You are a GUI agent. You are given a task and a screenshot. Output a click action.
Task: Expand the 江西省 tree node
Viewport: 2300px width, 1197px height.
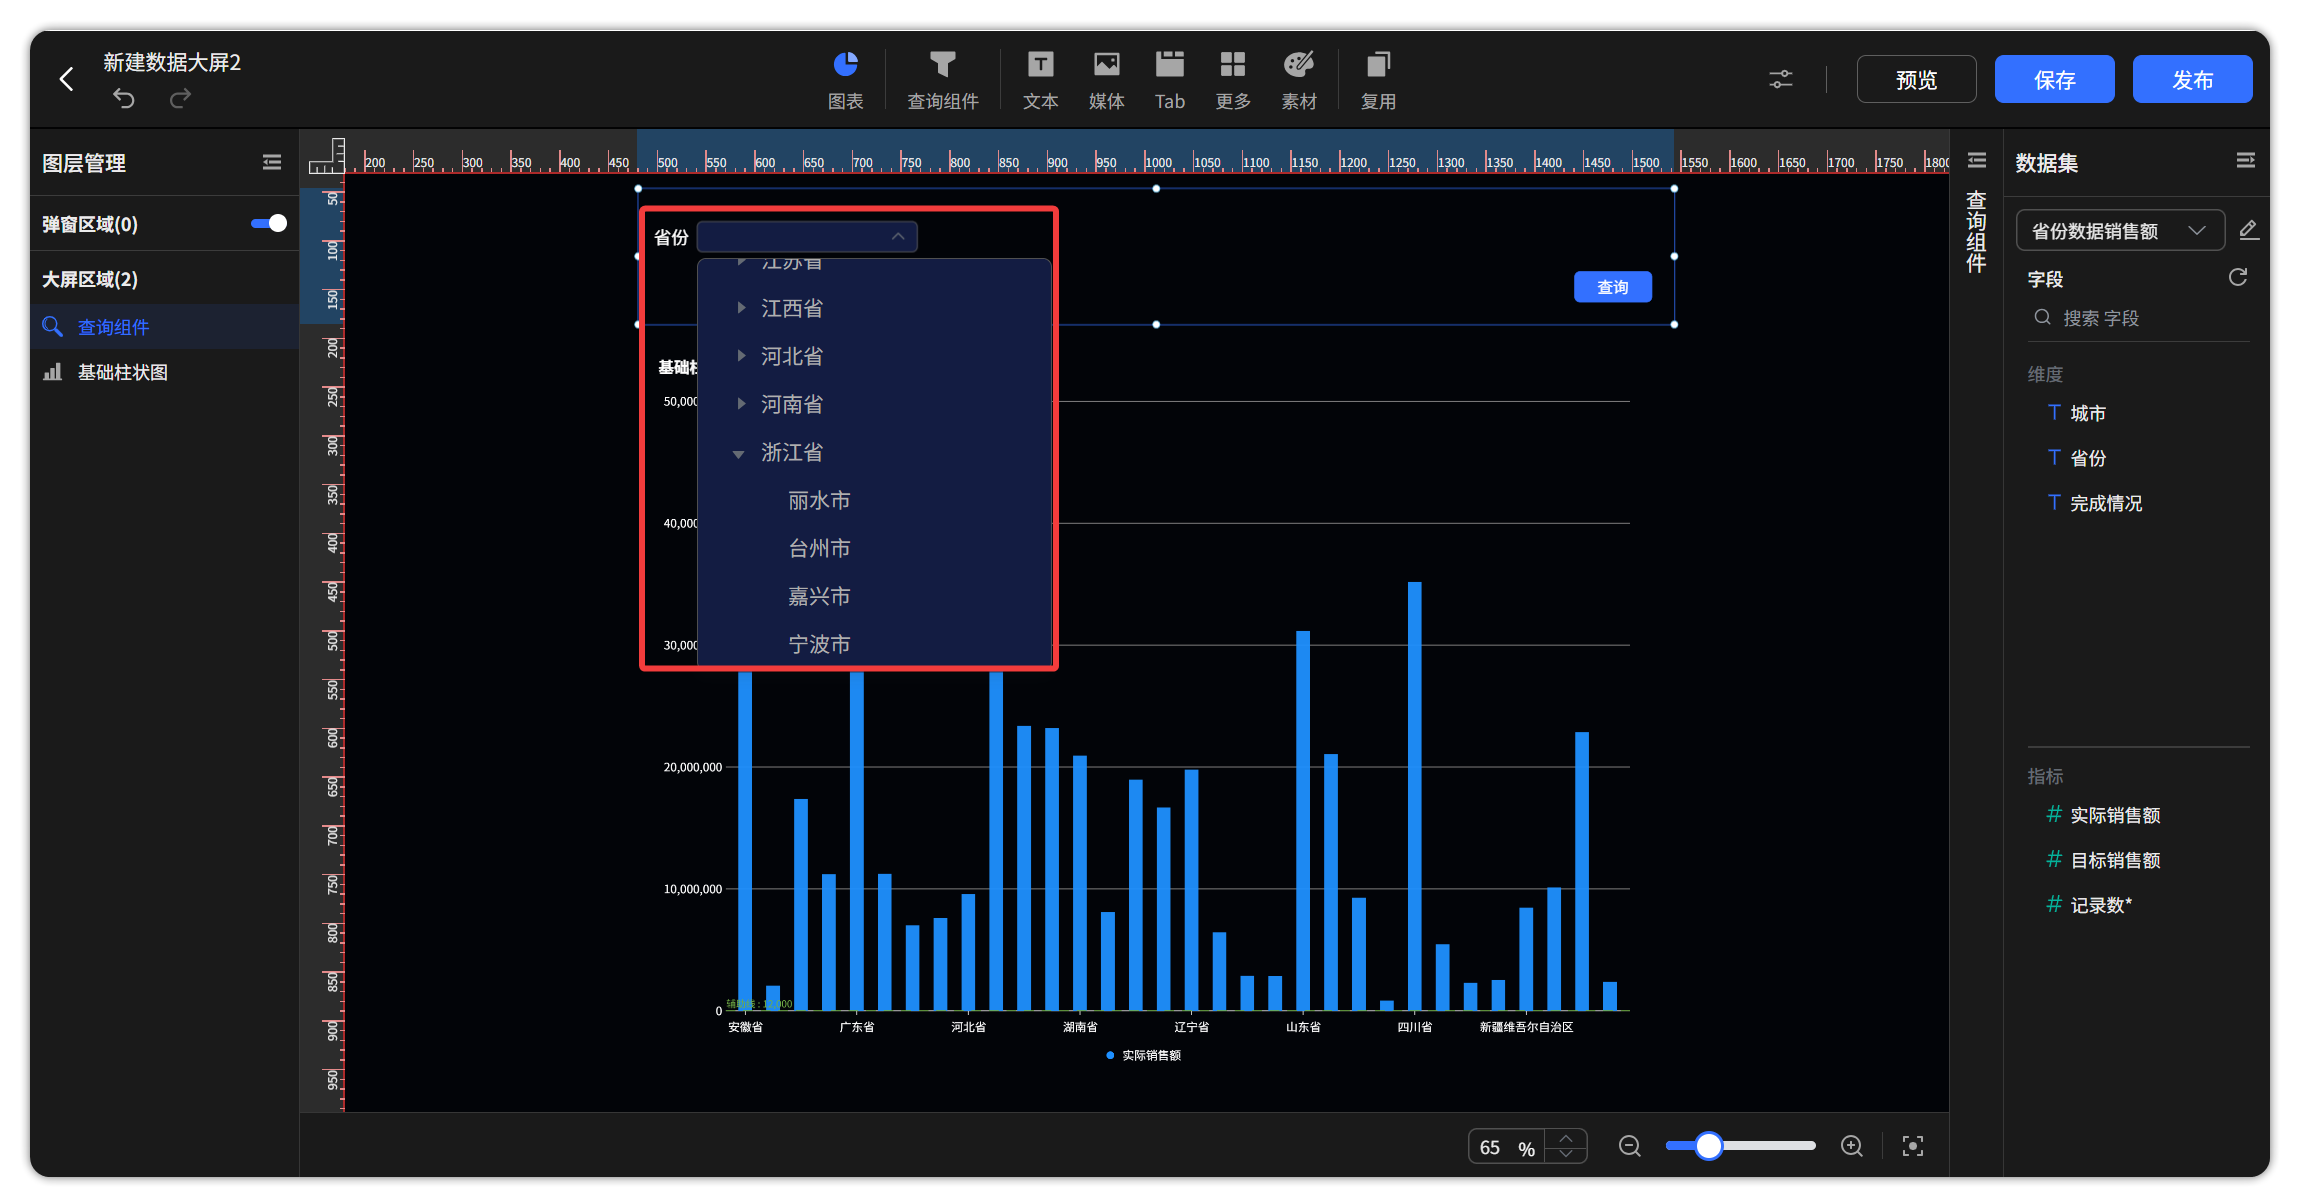point(741,308)
